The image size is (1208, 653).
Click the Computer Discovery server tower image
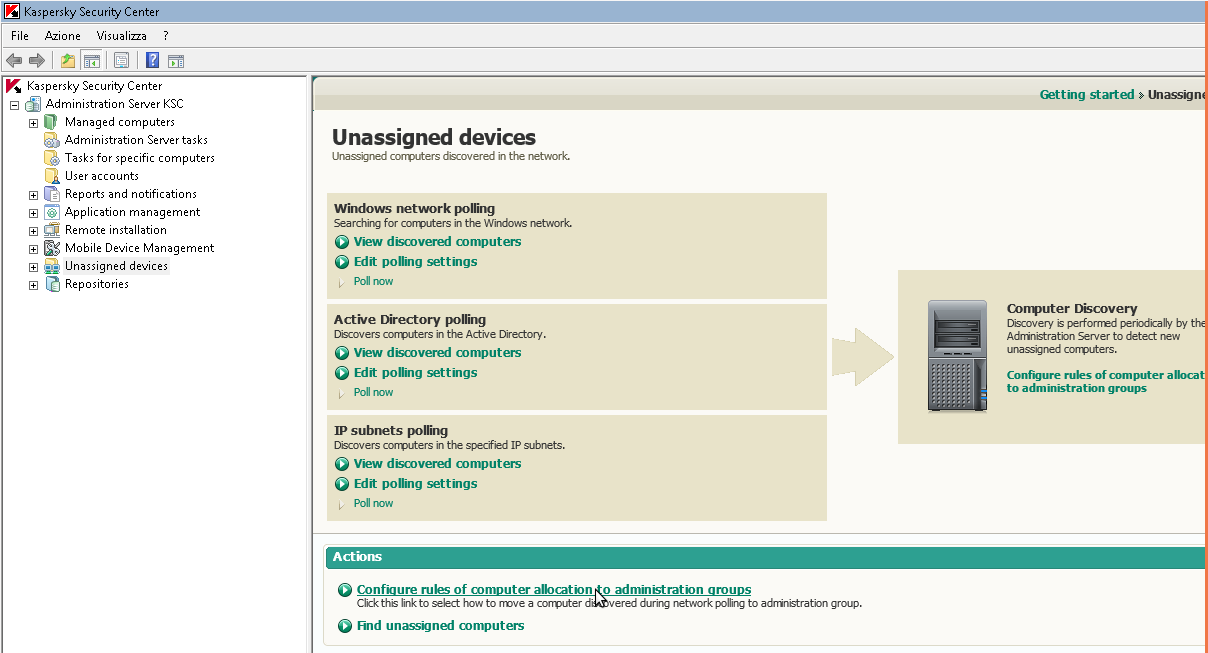point(957,356)
